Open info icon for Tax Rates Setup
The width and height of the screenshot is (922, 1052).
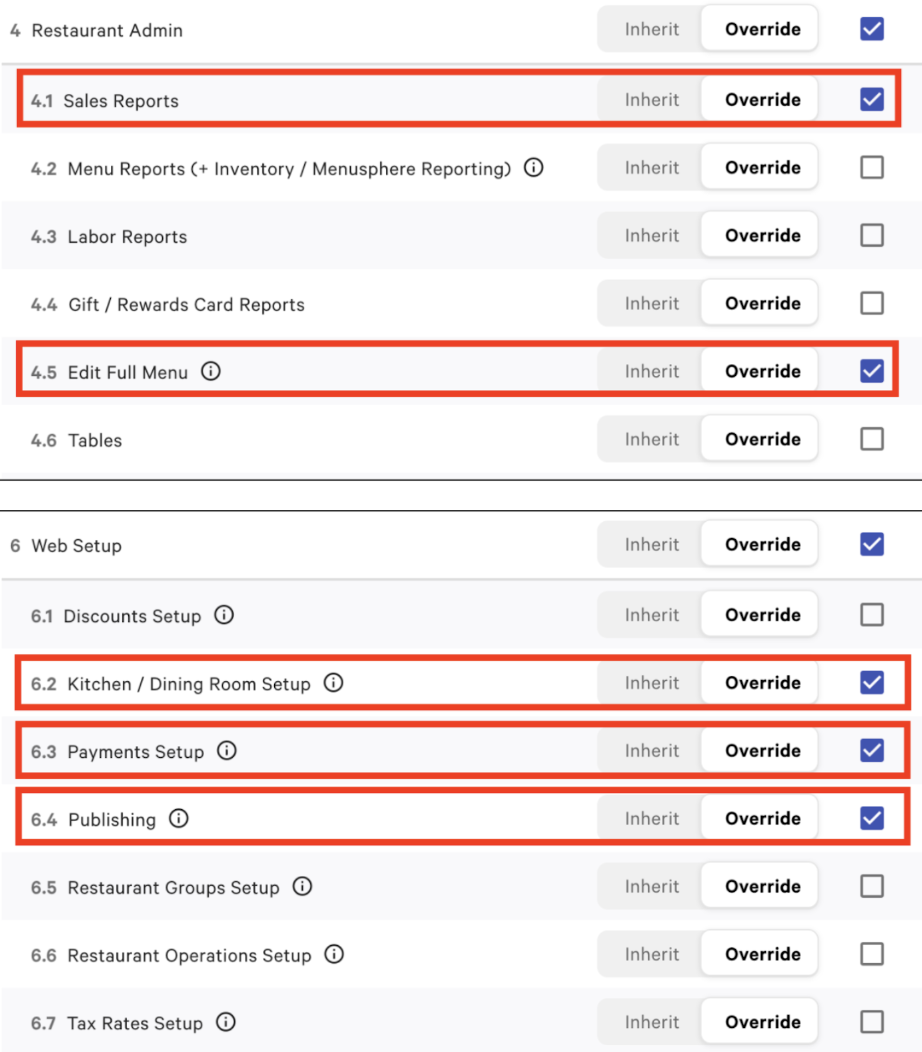(x=226, y=1022)
